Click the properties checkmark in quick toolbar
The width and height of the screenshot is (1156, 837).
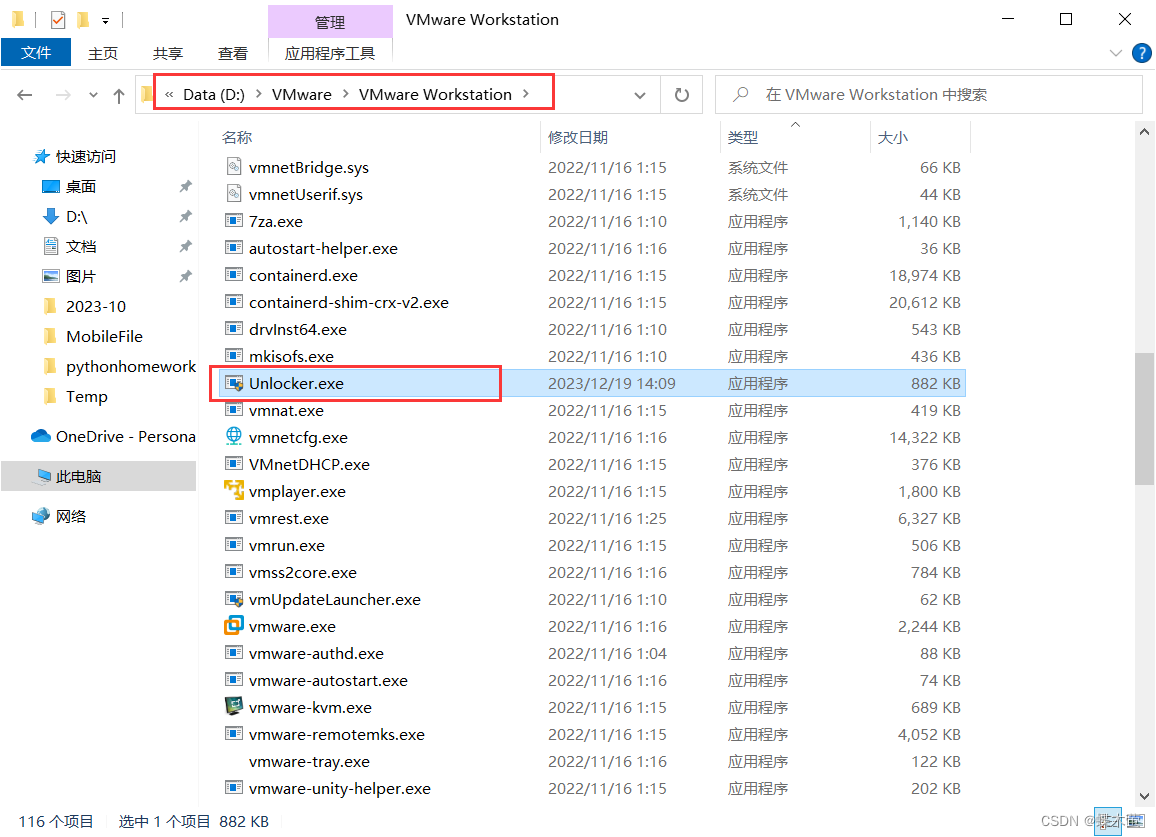[x=58, y=20]
